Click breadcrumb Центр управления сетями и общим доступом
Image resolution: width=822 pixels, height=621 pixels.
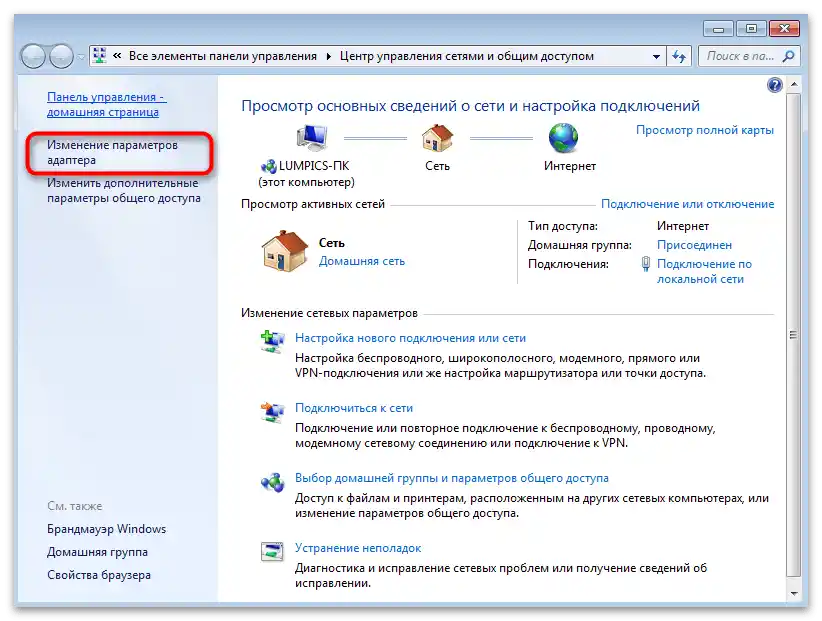[467, 56]
